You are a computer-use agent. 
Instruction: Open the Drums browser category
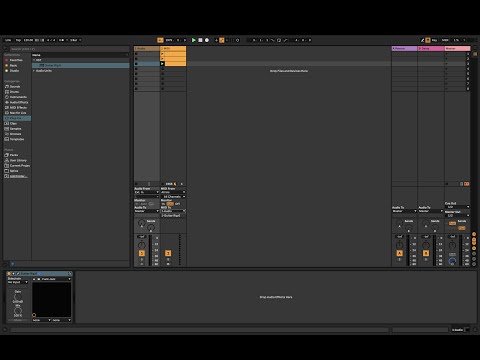pos(14,92)
